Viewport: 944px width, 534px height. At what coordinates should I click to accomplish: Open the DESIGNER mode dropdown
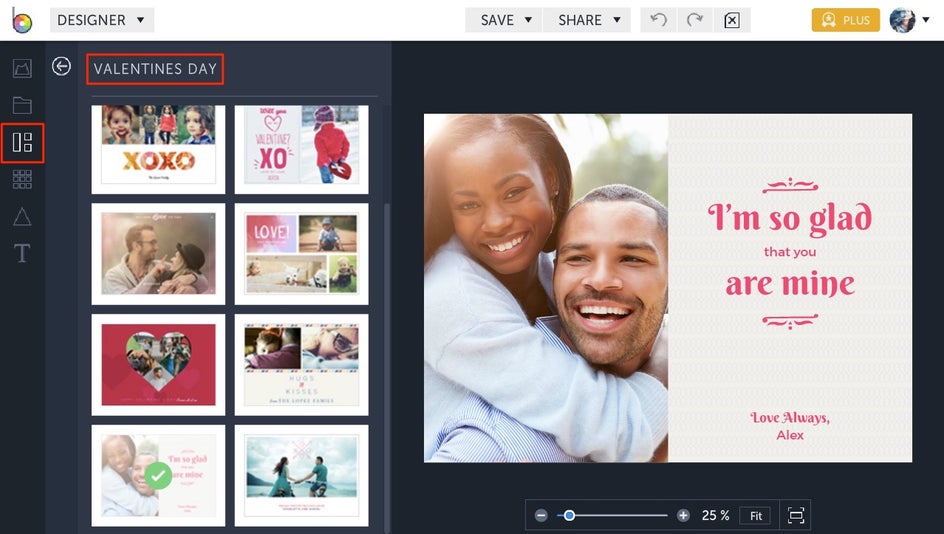point(102,20)
